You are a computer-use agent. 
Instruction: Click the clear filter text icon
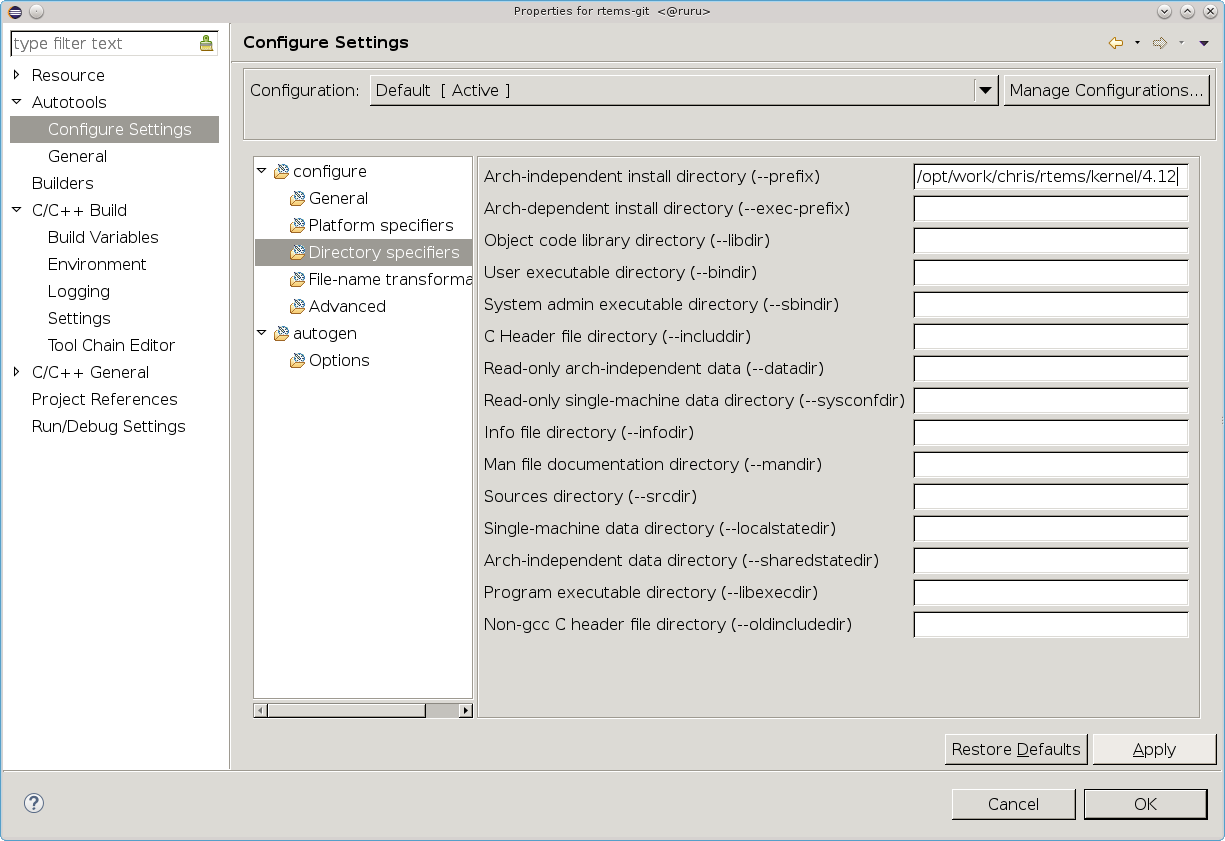(x=206, y=43)
